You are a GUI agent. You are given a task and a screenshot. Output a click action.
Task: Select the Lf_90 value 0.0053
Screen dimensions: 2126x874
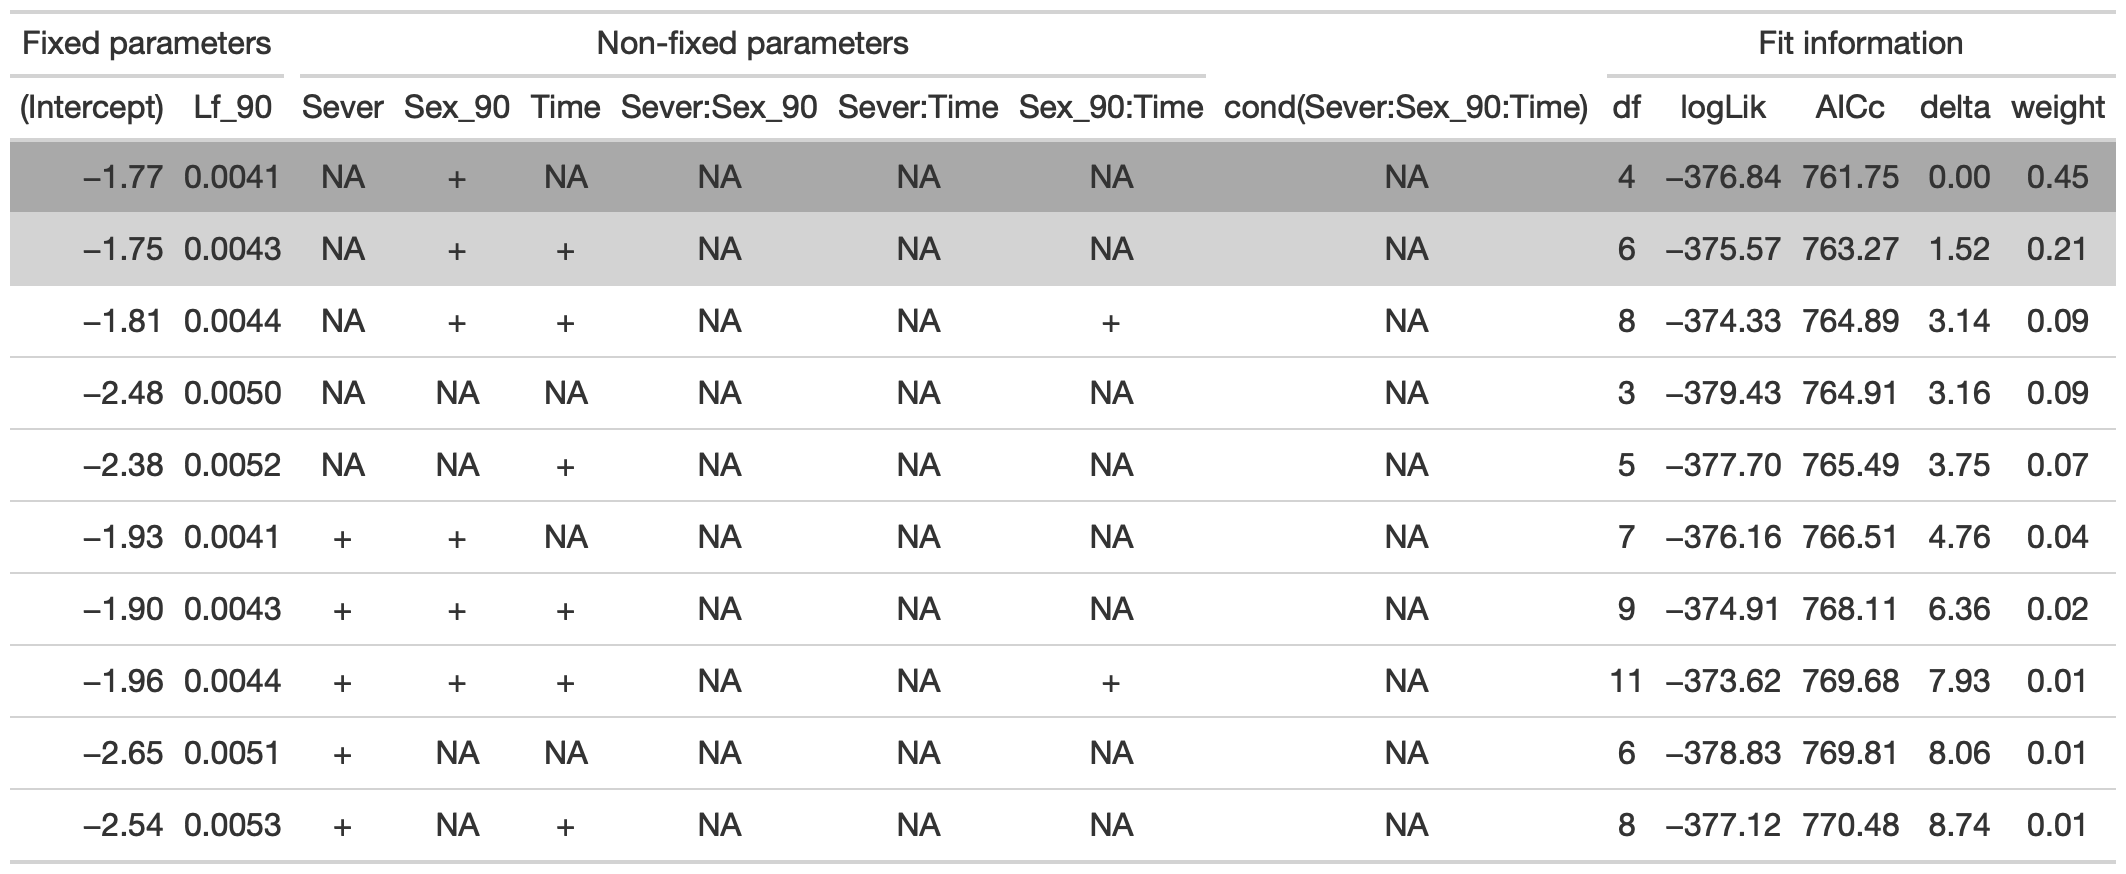pos(233,825)
